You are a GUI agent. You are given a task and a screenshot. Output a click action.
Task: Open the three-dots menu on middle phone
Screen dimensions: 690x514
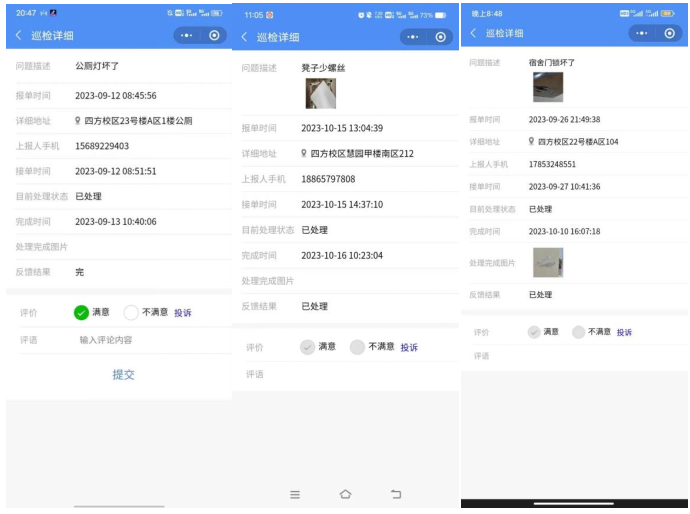[x=413, y=37]
